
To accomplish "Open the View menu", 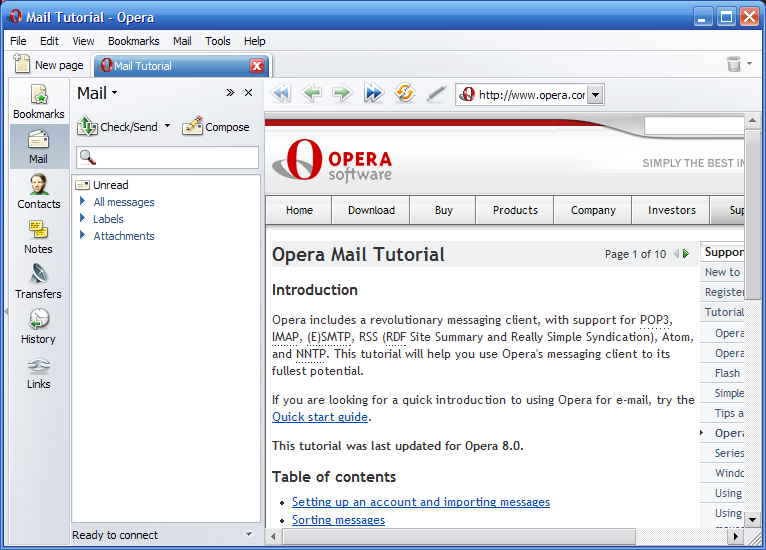I will pyautogui.click(x=83, y=41).
